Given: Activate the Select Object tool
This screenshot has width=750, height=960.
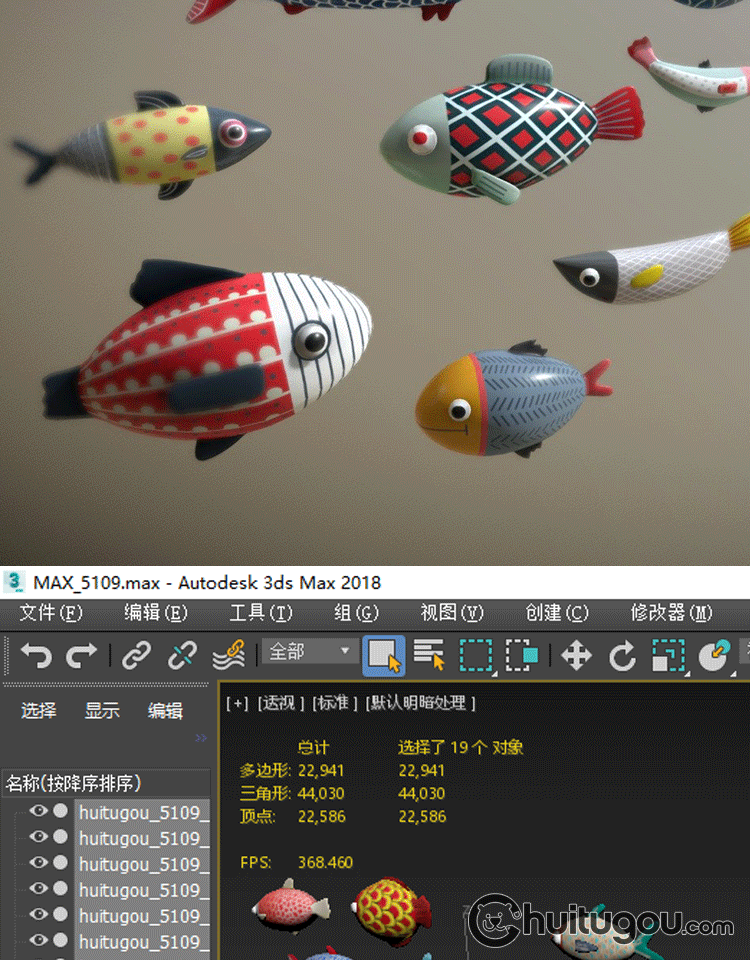Looking at the screenshot, I should [384, 656].
